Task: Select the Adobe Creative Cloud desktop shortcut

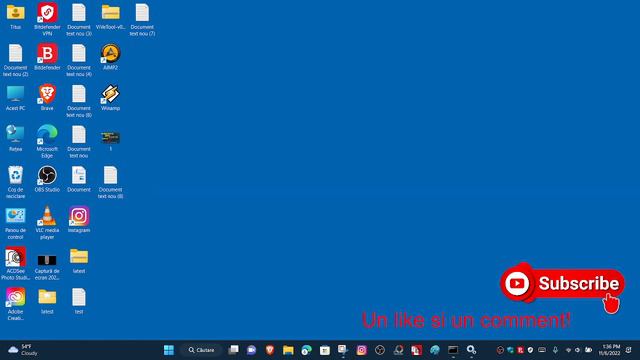Action: [x=16, y=304]
